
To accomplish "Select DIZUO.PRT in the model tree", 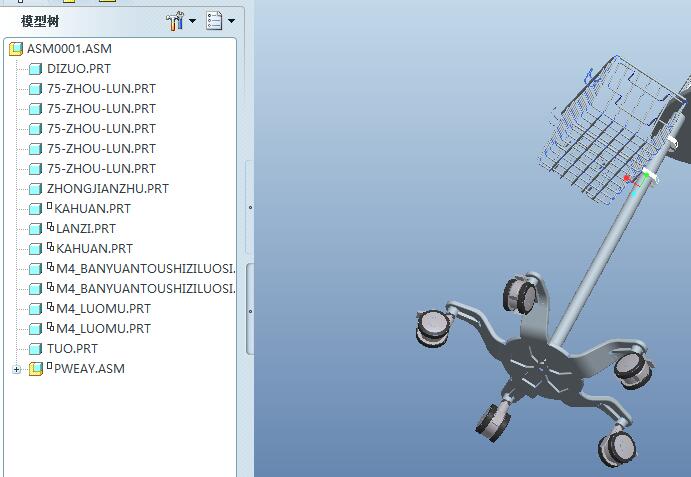I will 79,69.
